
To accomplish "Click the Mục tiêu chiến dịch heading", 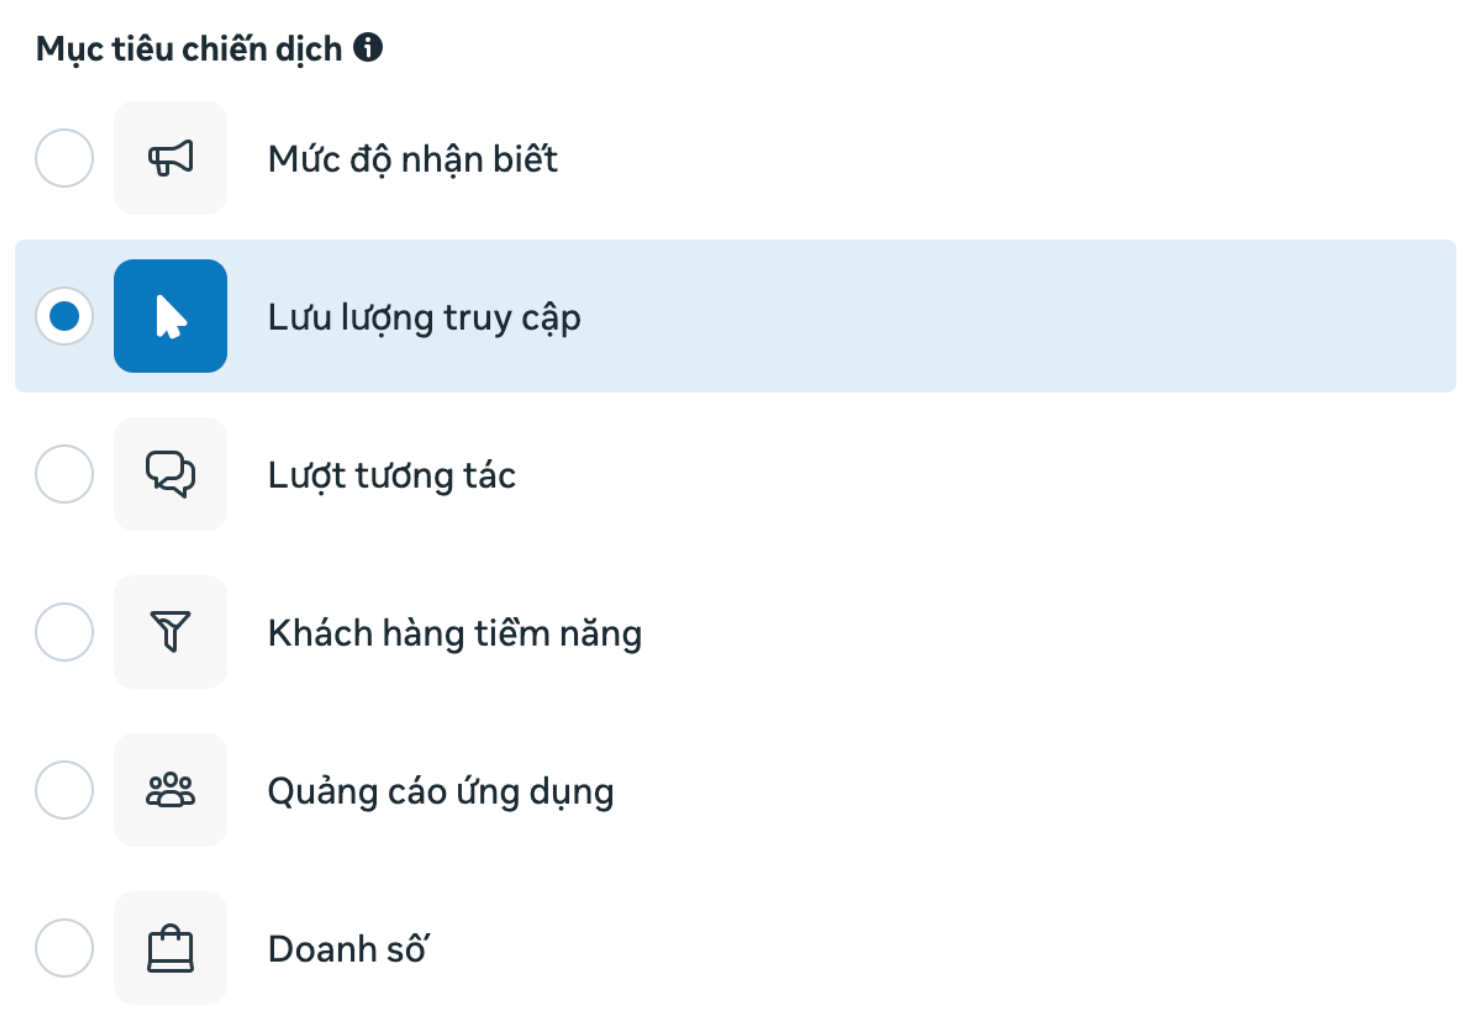I will [x=189, y=49].
